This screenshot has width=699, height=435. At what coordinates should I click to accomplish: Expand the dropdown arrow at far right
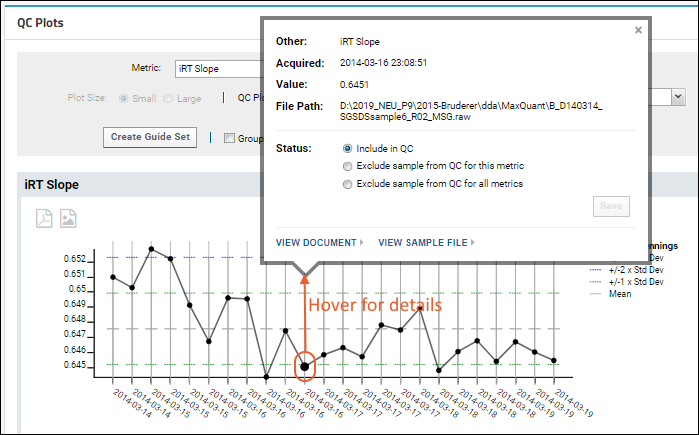(x=678, y=96)
